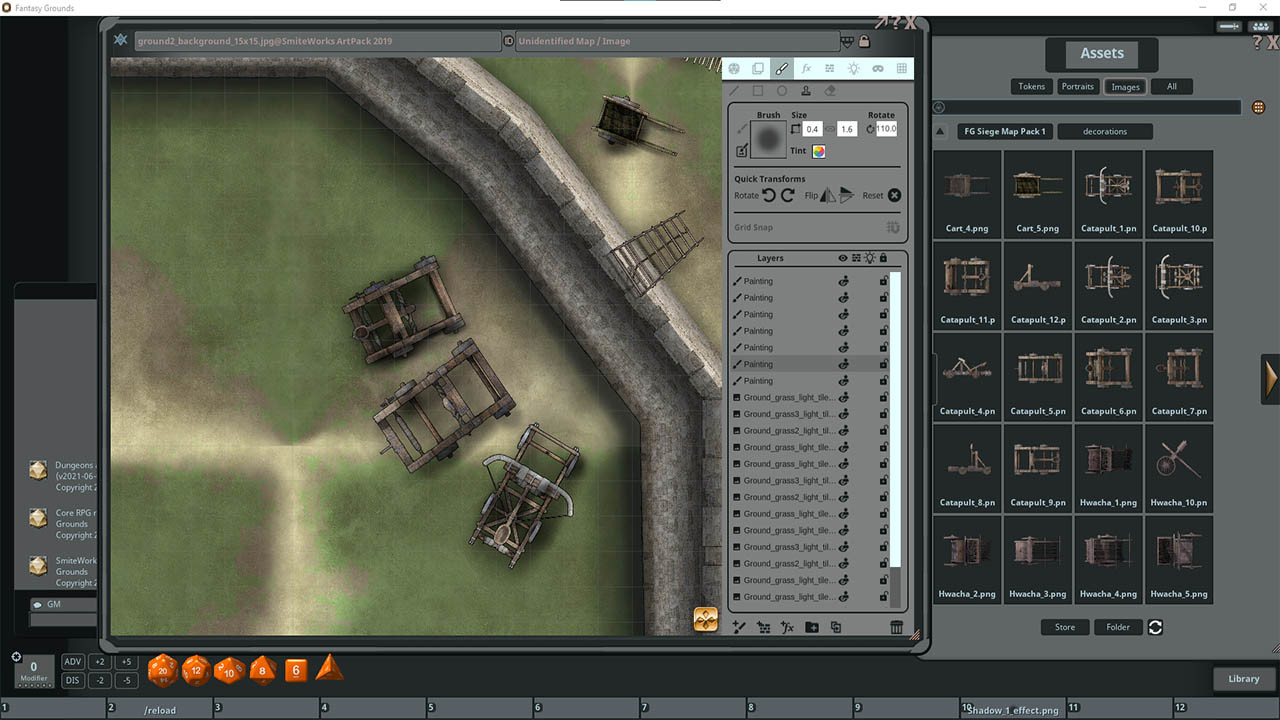Toggle the +5 modifier button
The width and height of the screenshot is (1280, 720).
pos(126,662)
